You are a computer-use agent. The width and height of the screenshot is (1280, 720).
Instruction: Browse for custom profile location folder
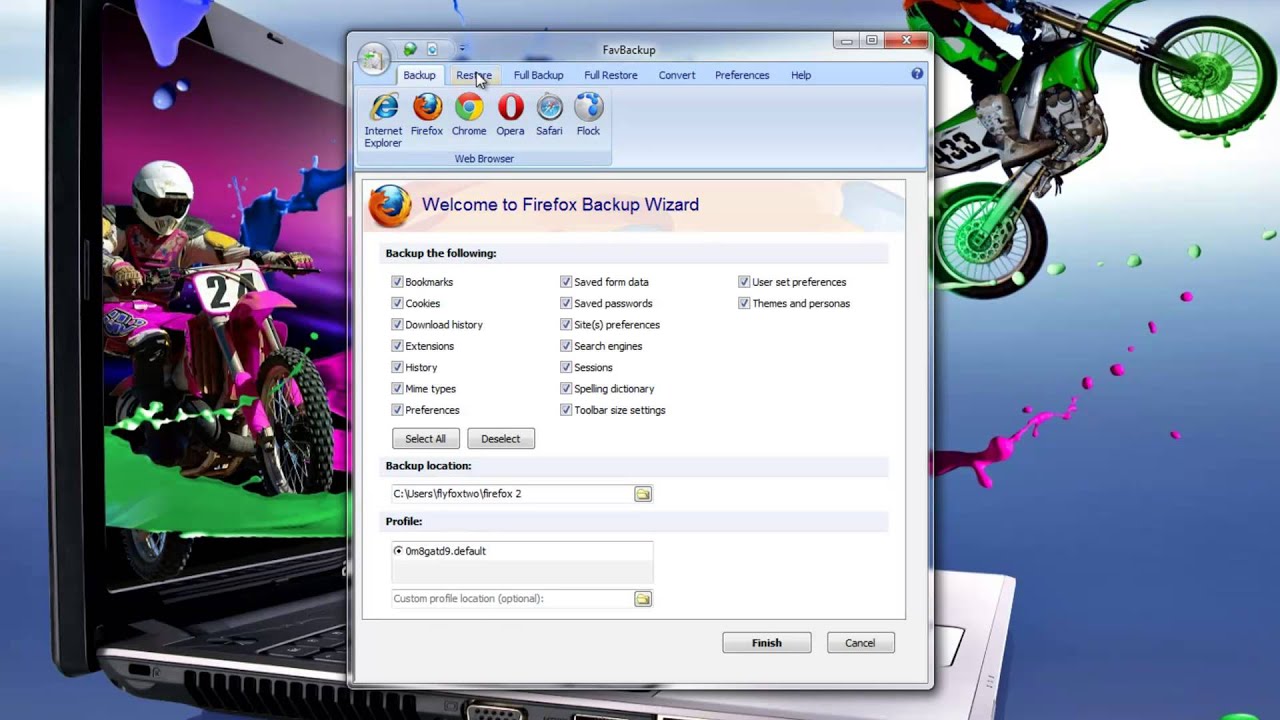tap(642, 599)
